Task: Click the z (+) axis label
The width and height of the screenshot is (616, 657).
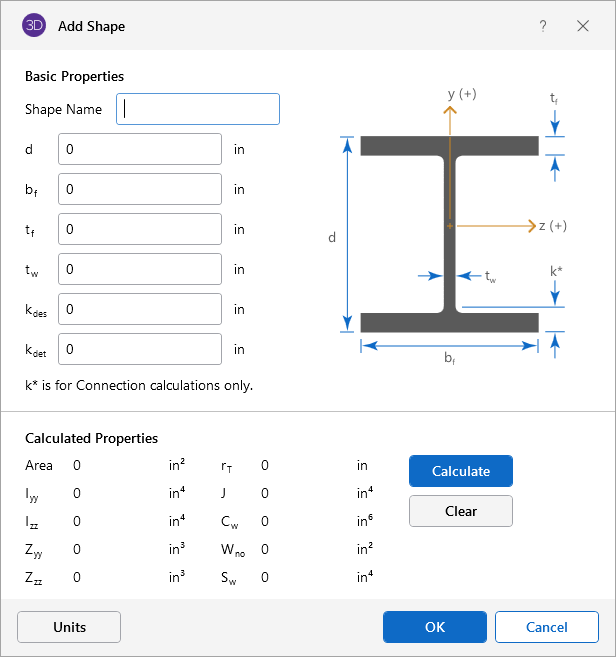Action: 552,226
